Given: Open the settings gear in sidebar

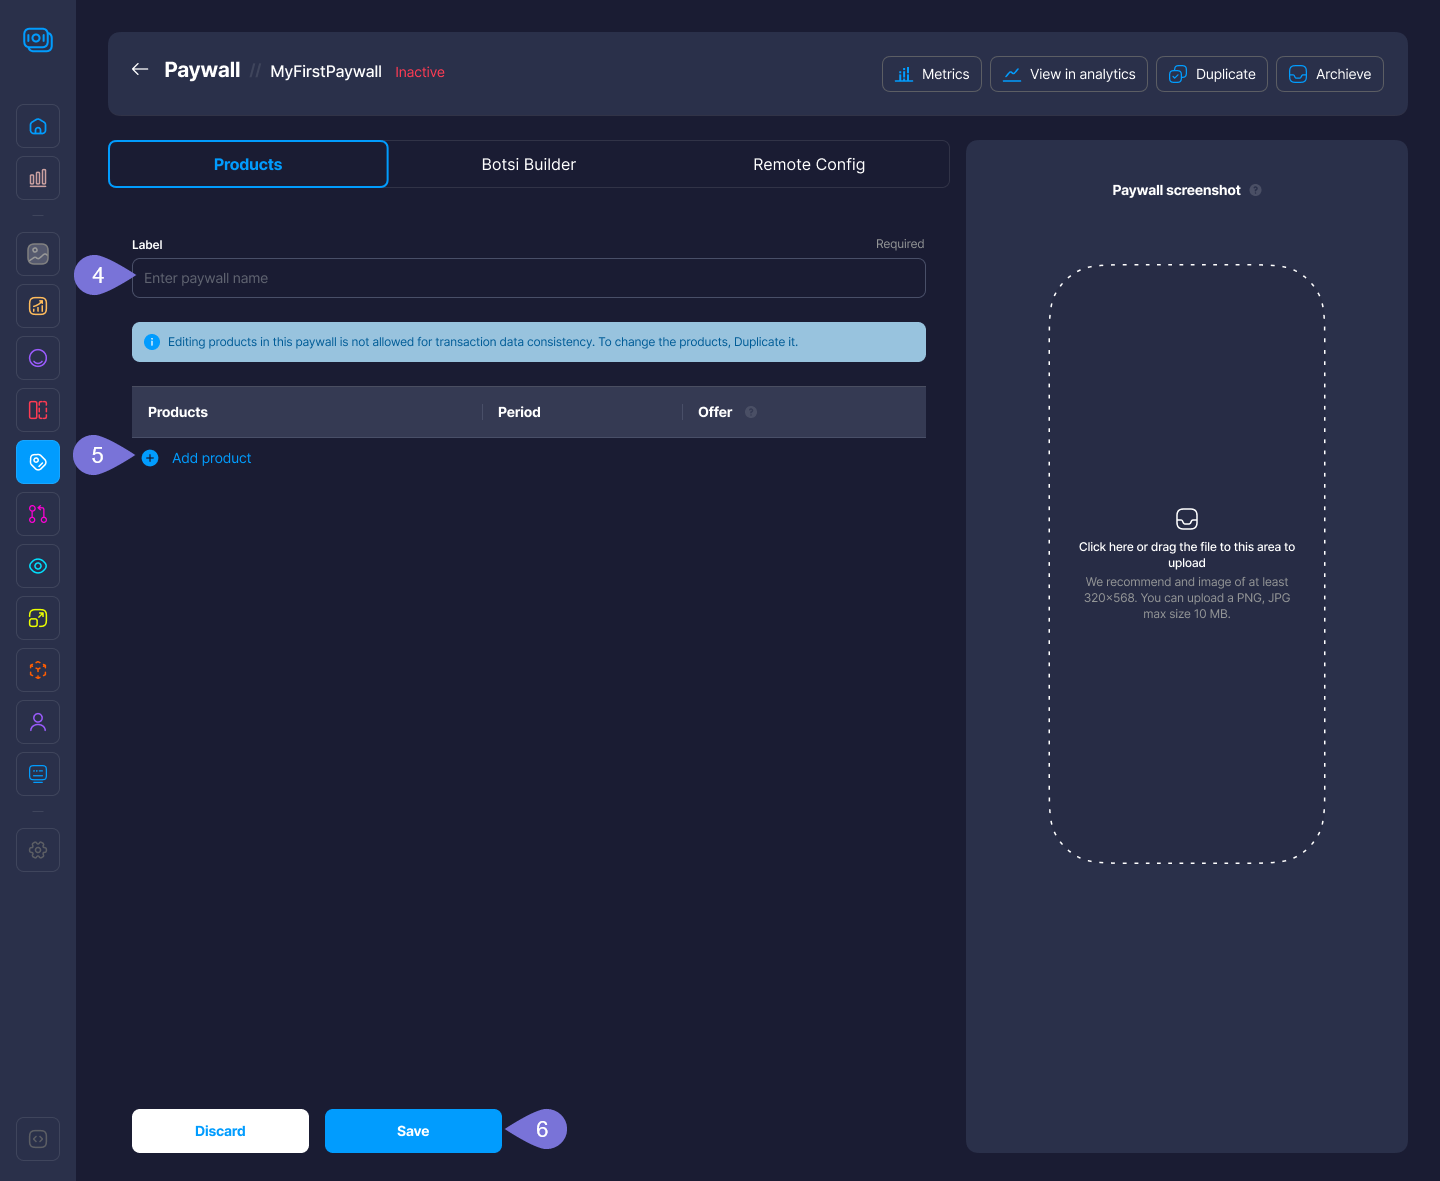Looking at the screenshot, I should (x=38, y=850).
